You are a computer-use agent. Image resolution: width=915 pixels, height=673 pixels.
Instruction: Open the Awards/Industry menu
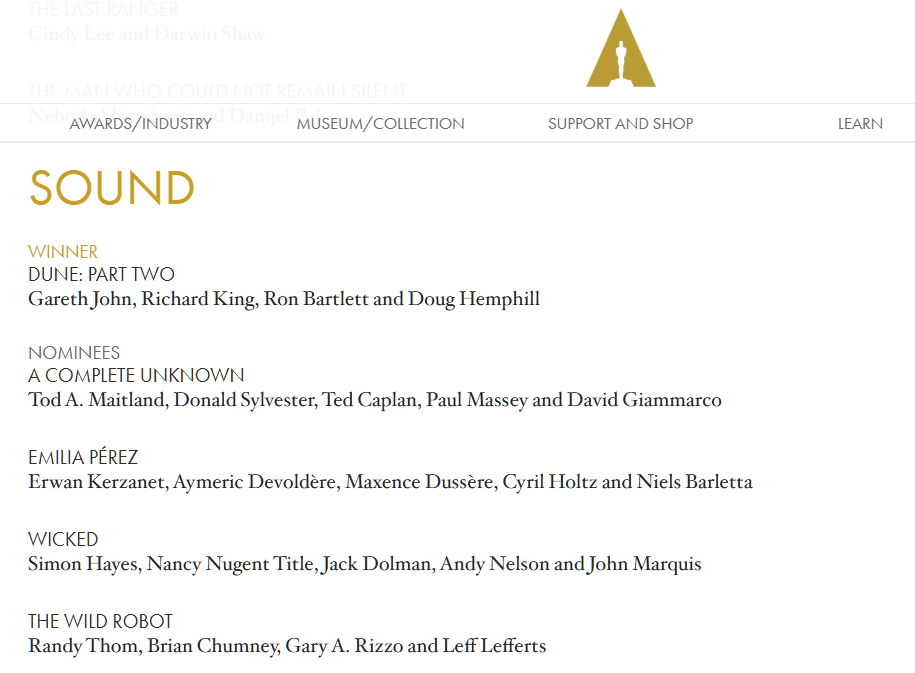click(141, 124)
